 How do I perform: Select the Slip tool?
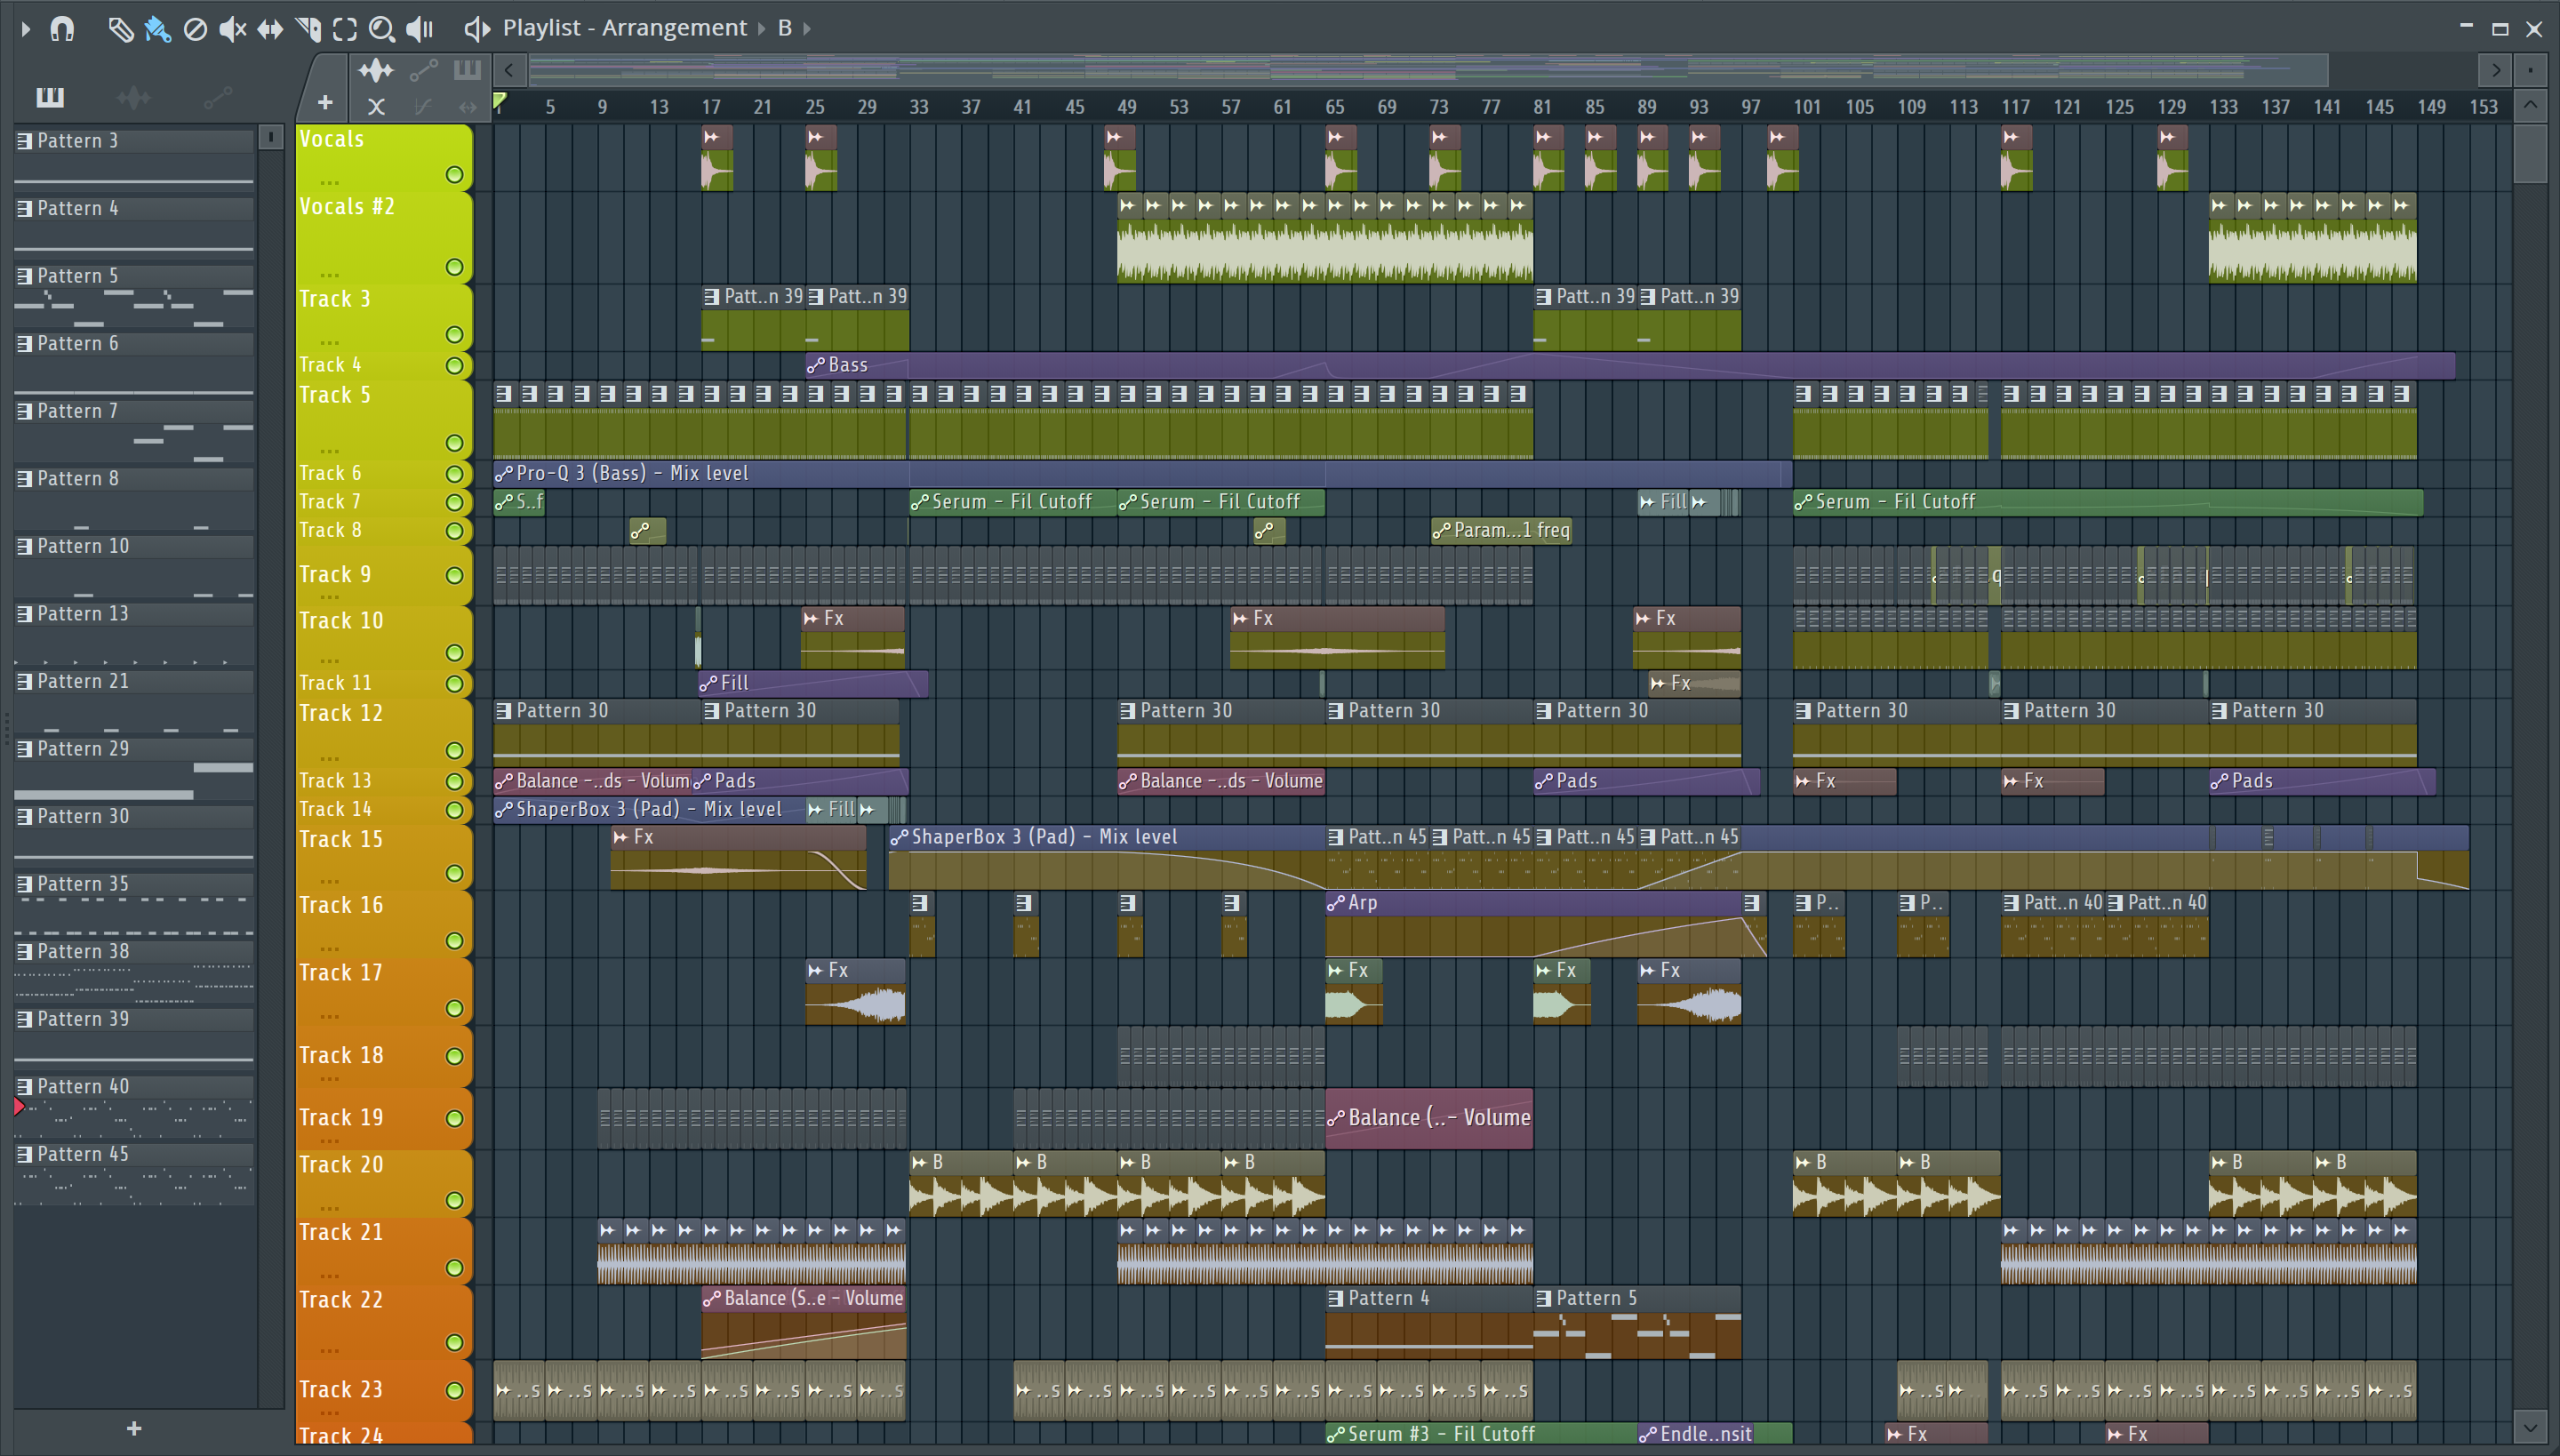tap(270, 29)
